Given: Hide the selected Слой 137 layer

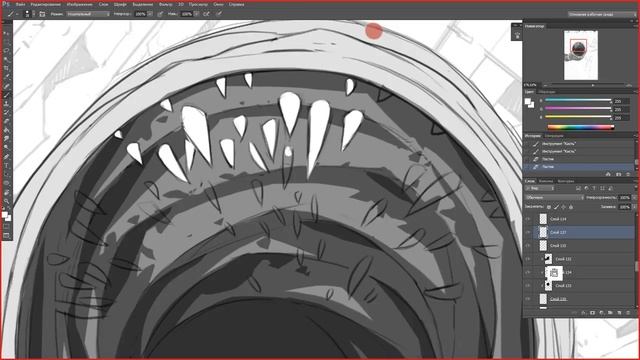Looking at the screenshot, I should 528,232.
